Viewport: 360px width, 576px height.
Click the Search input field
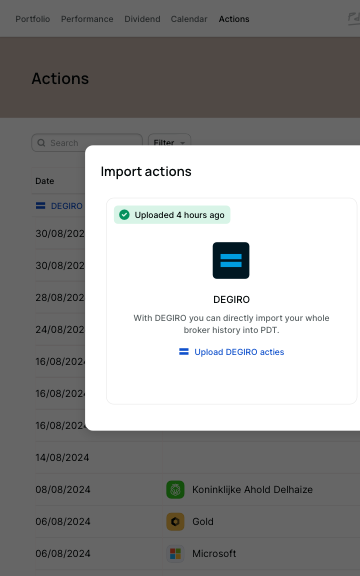click(x=87, y=143)
